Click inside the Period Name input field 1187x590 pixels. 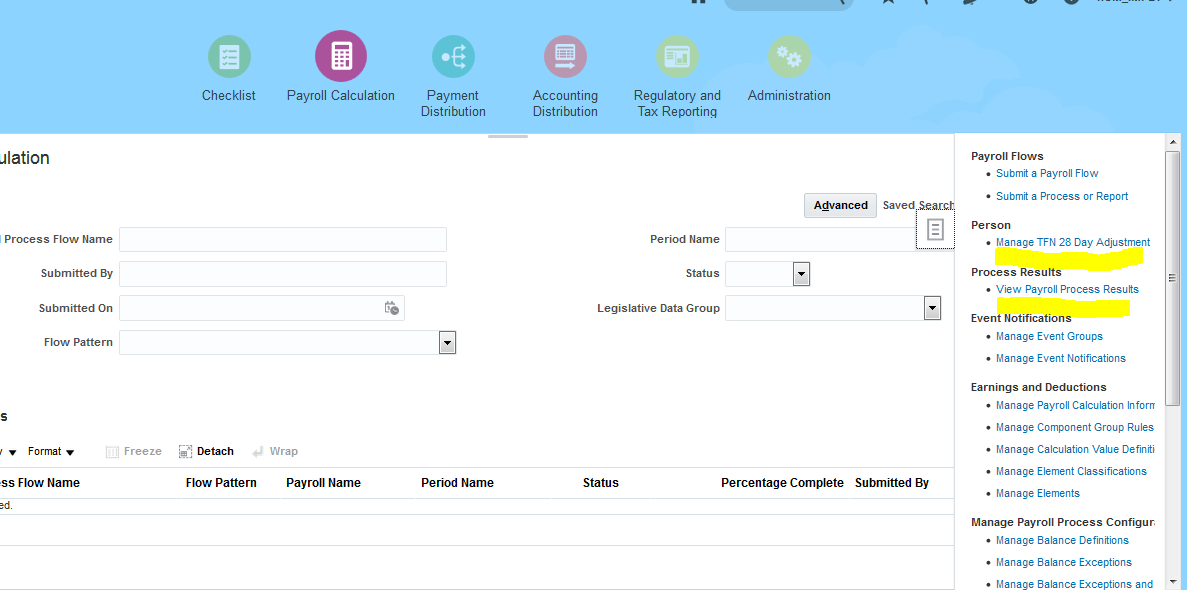[x=820, y=239]
